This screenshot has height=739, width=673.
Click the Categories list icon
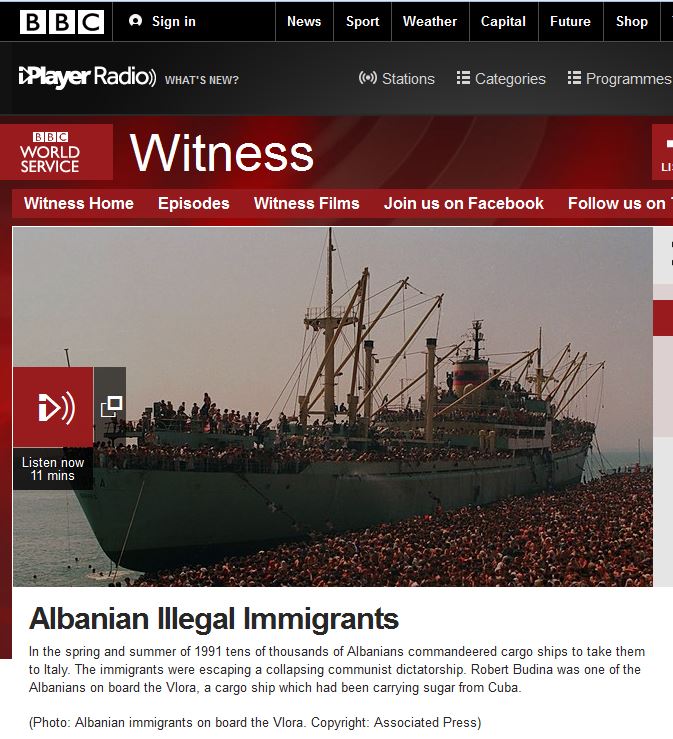(463, 78)
